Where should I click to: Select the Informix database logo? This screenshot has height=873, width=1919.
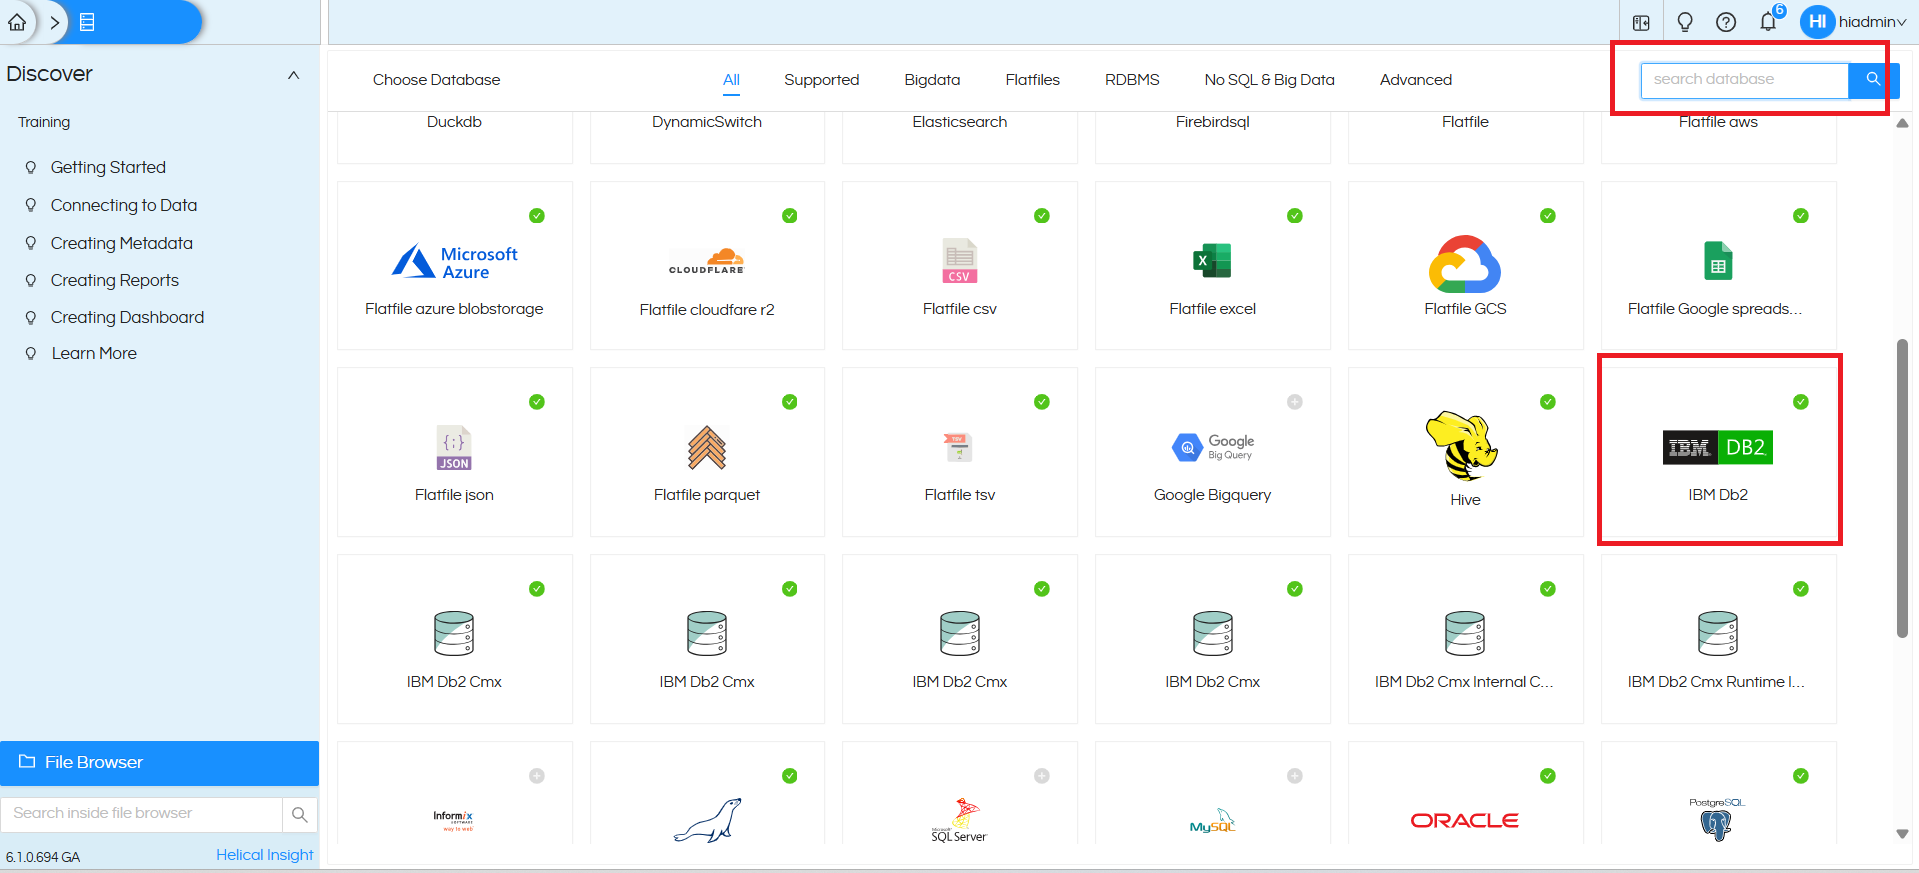pos(453,821)
